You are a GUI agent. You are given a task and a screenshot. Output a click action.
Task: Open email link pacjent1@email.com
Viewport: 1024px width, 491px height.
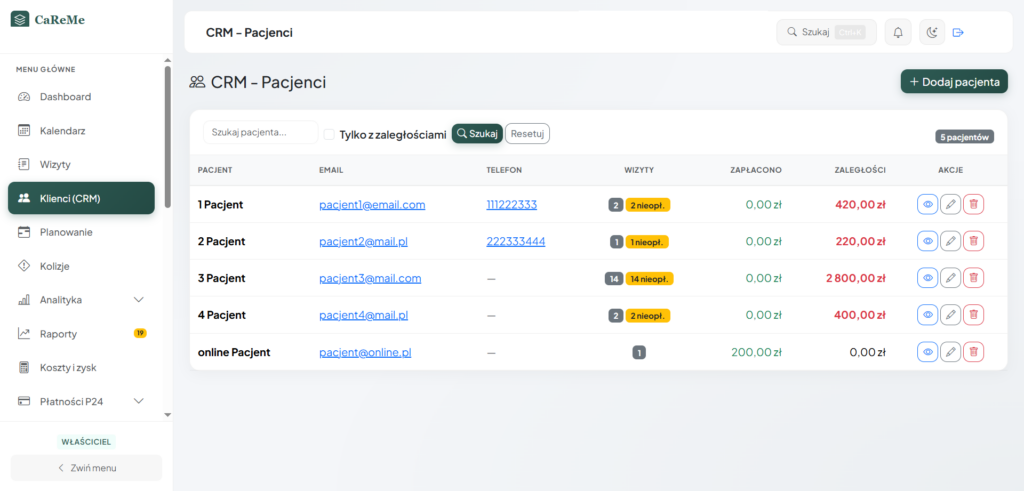(x=372, y=204)
